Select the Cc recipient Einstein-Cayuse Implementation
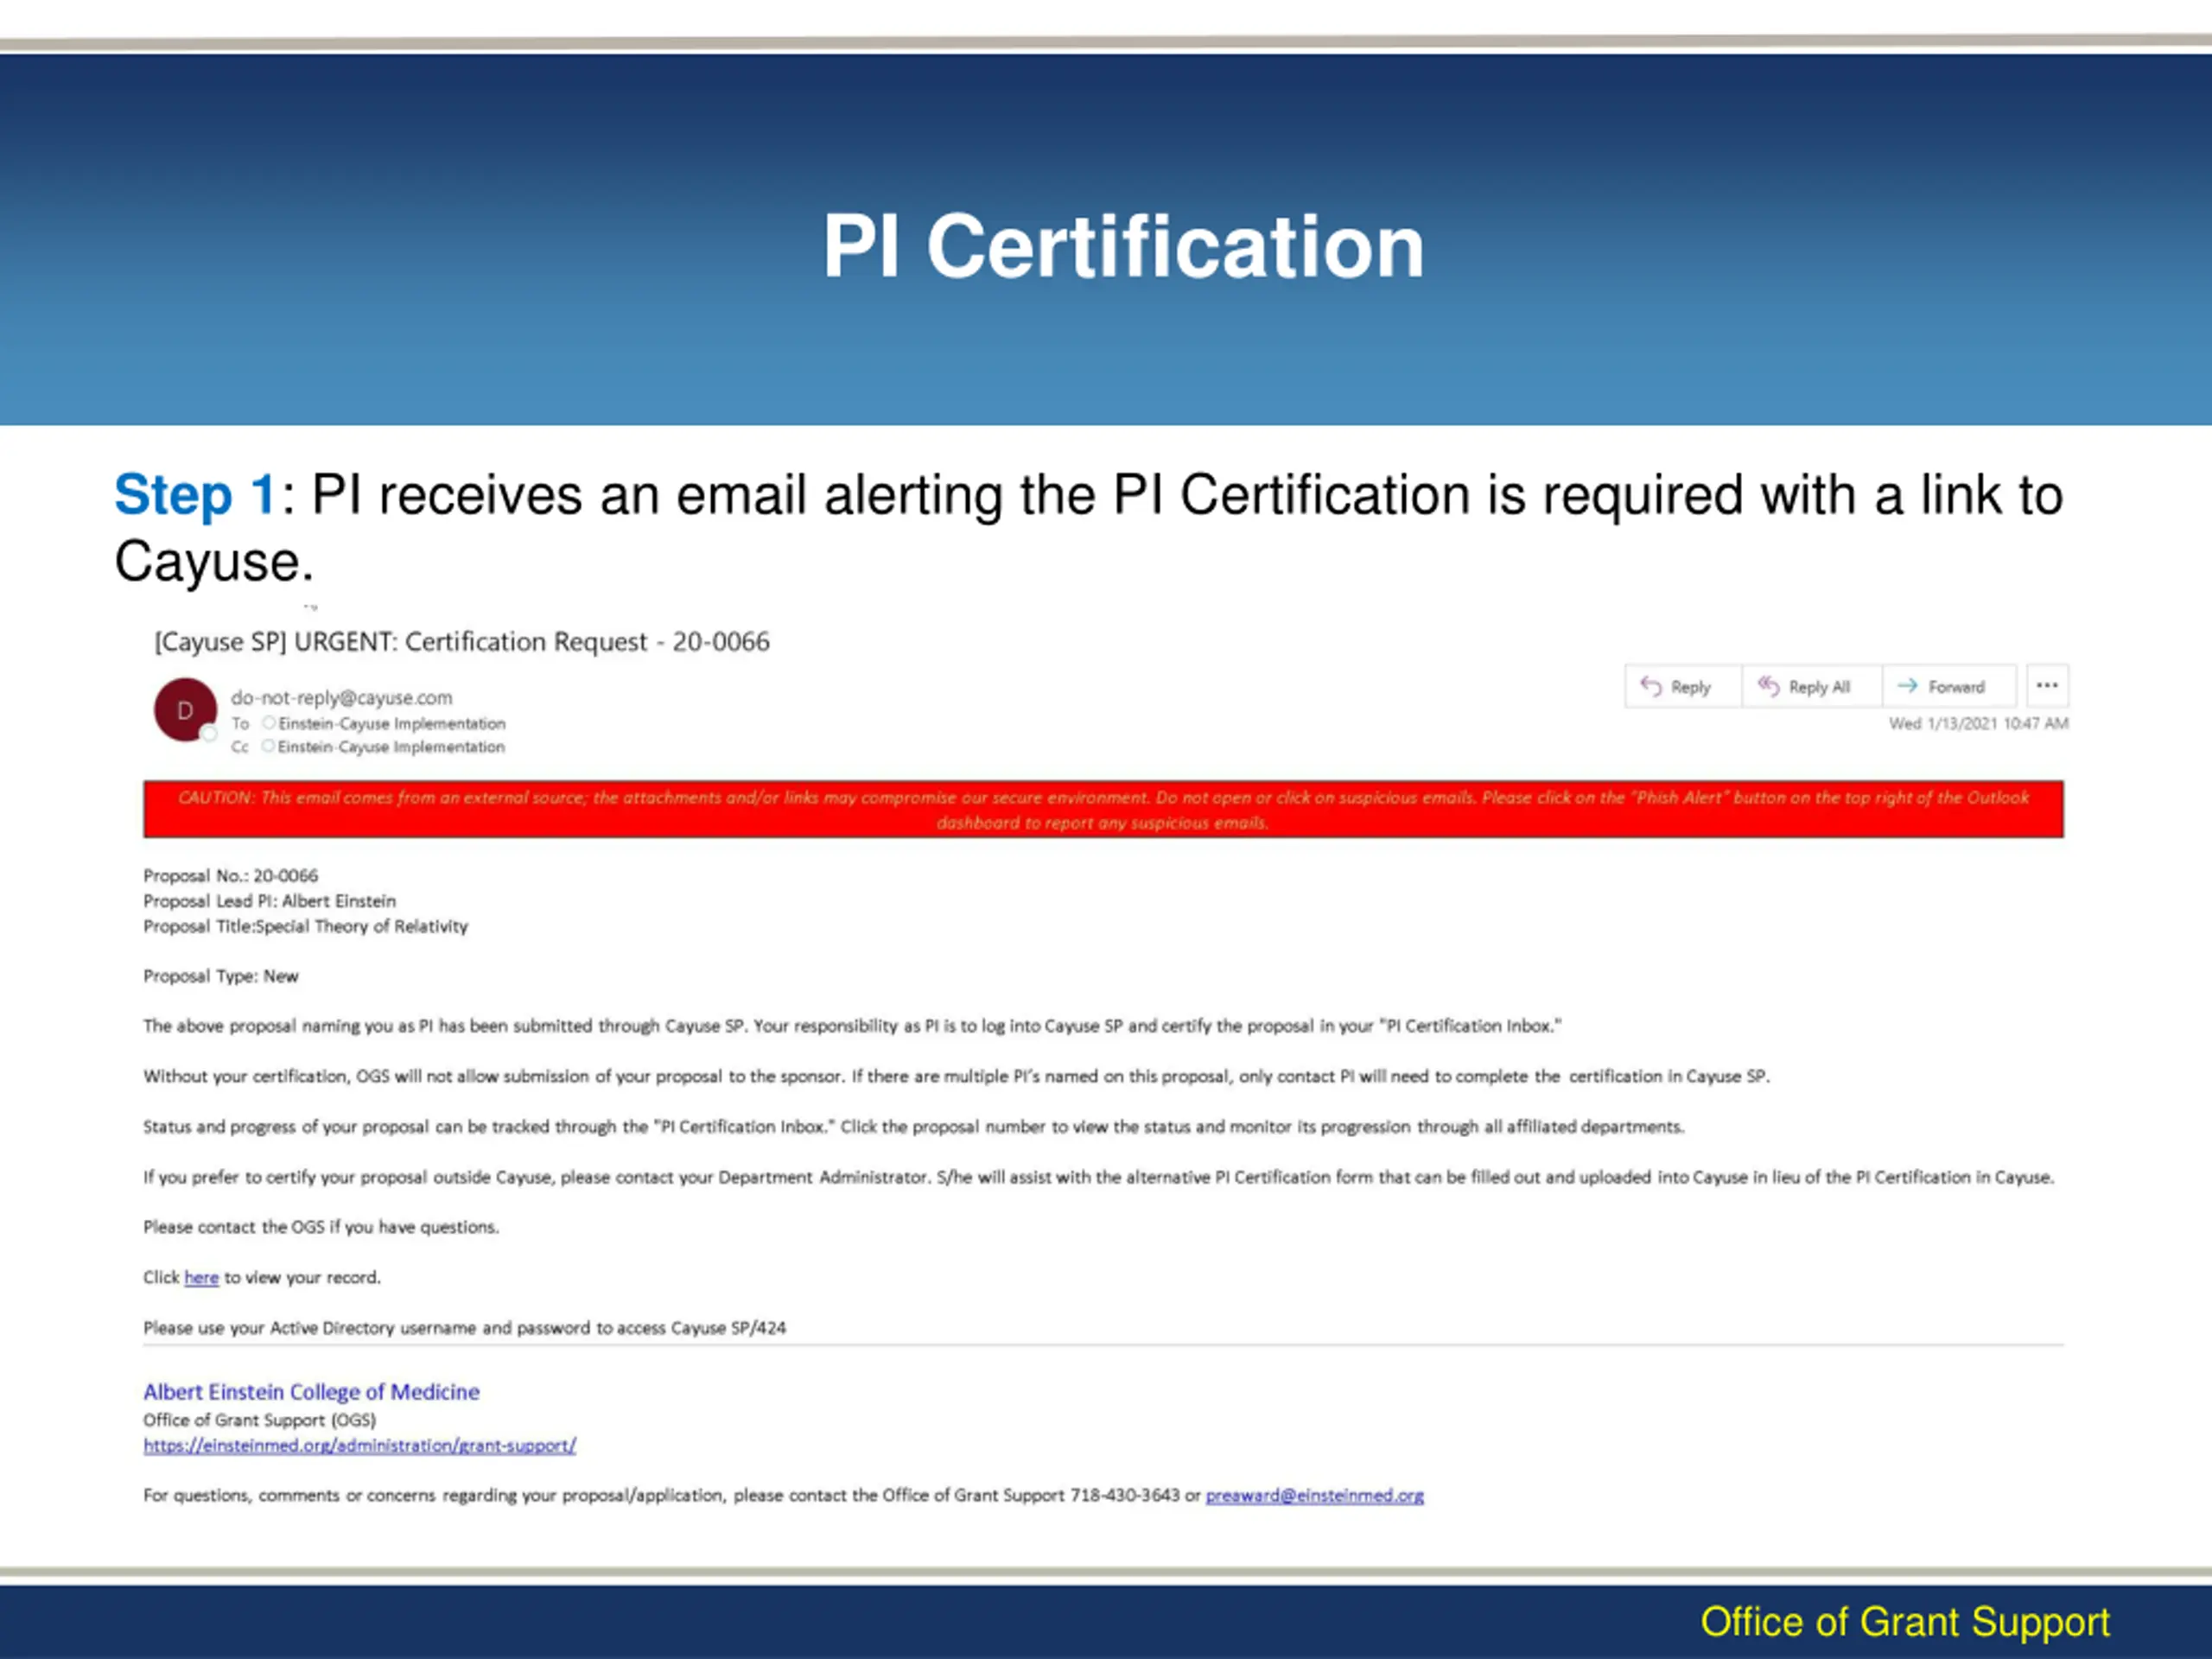This screenshot has width=2212, height=1659. tap(390, 747)
